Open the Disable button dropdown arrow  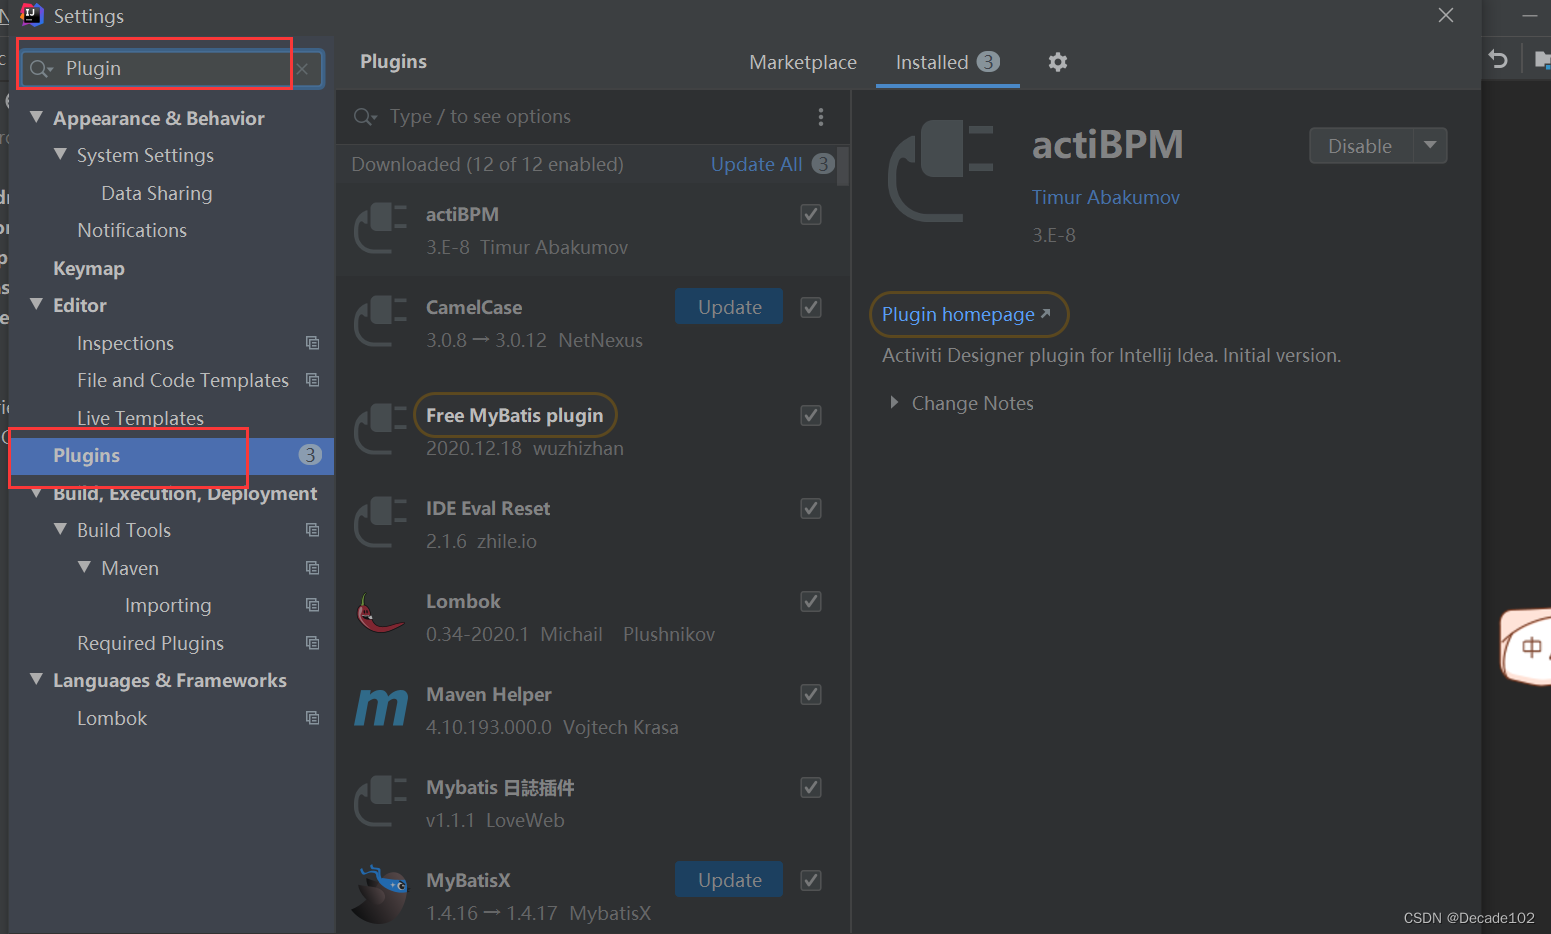click(1430, 146)
